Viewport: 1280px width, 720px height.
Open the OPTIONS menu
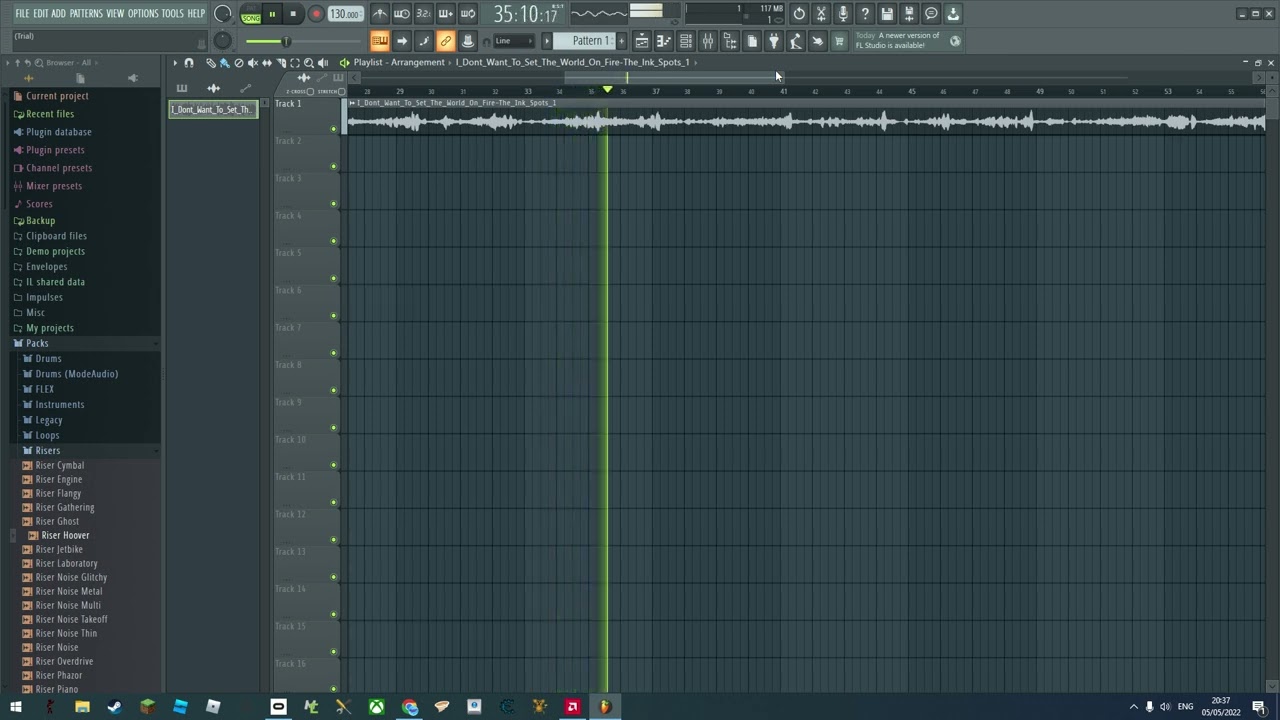pyautogui.click(x=143, y=14)
